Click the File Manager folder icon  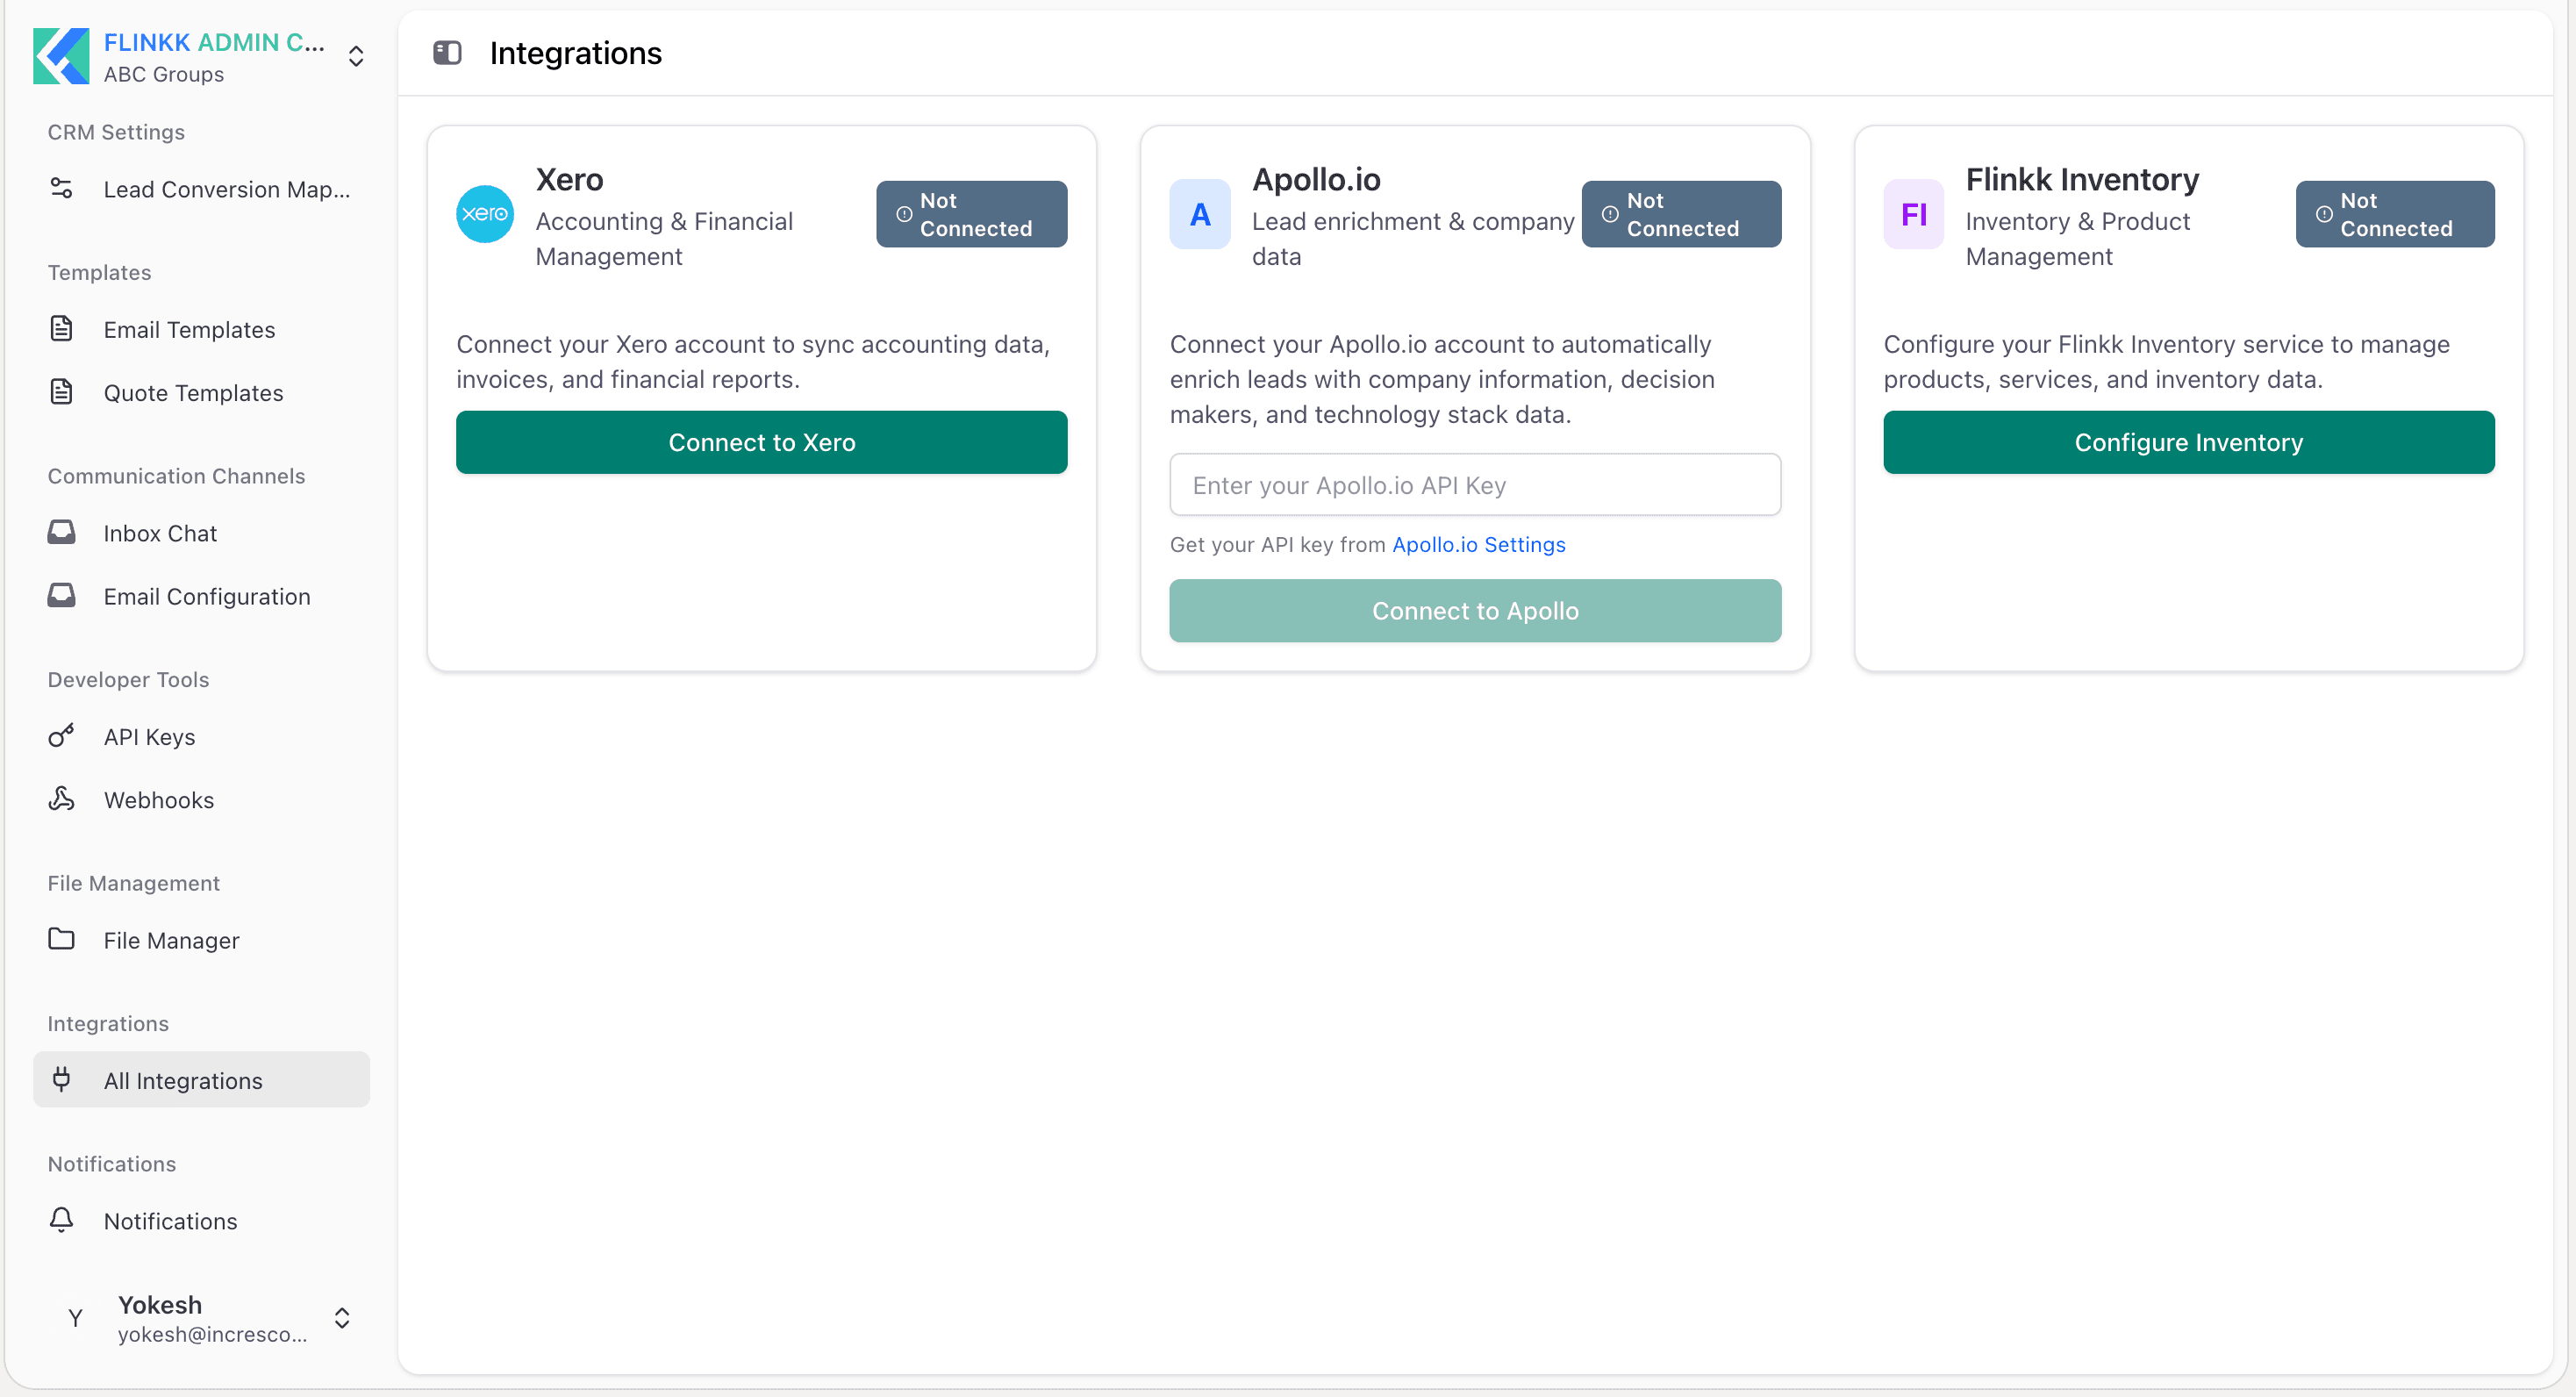coord(61,939)
